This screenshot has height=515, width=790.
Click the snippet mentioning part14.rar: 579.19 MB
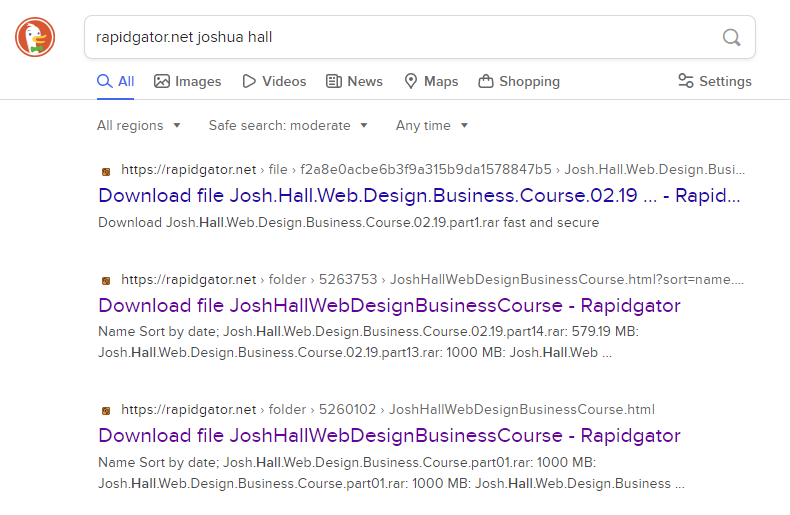coord(368,342)
